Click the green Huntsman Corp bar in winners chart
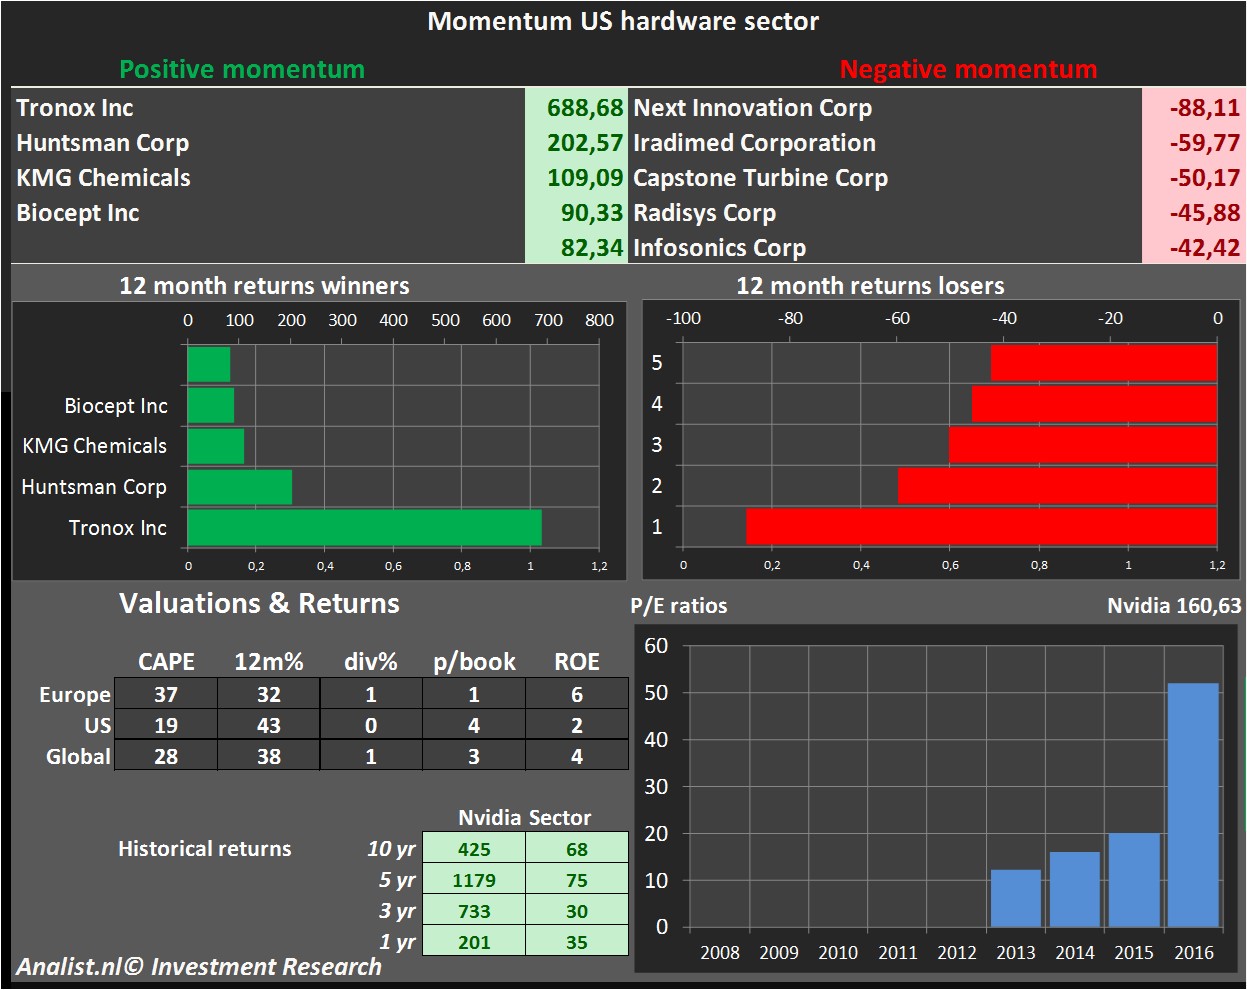 (240, 487)
